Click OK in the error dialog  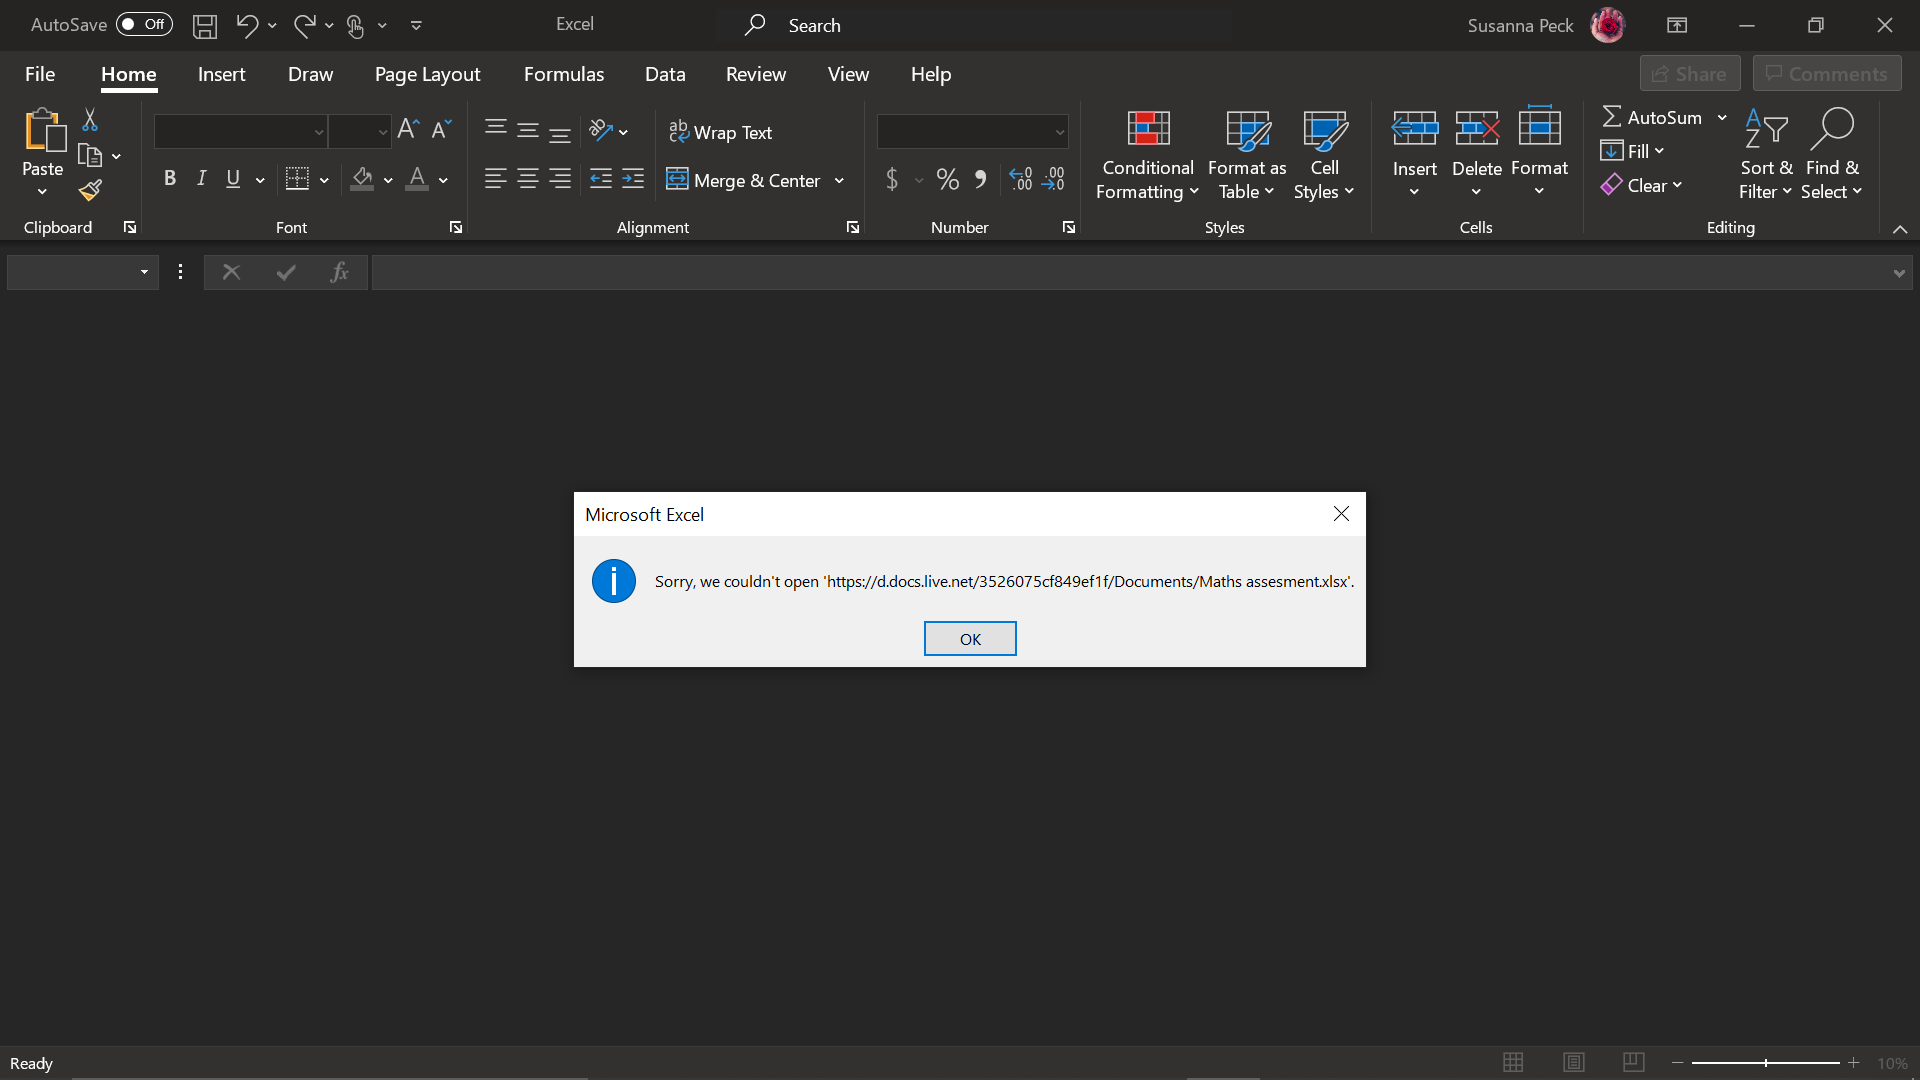(970, 639)
